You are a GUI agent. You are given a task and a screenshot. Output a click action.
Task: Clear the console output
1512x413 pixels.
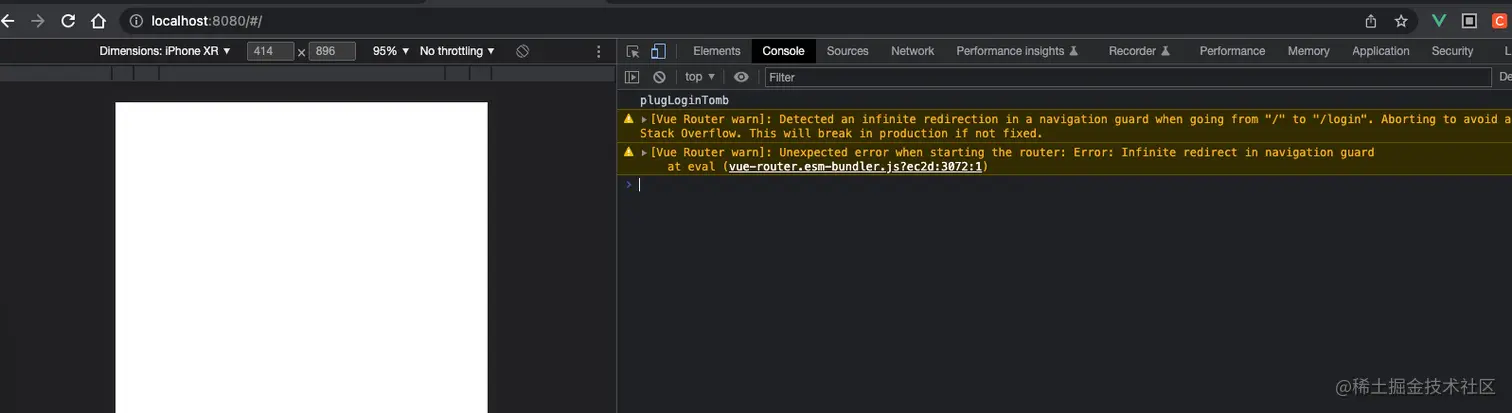tap(659, 77)
